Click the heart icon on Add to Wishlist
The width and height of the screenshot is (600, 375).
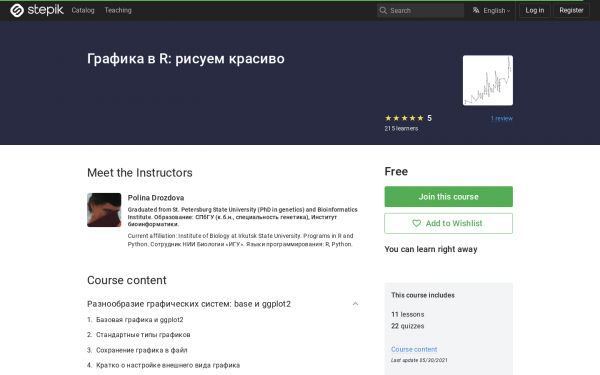(416, 223)
